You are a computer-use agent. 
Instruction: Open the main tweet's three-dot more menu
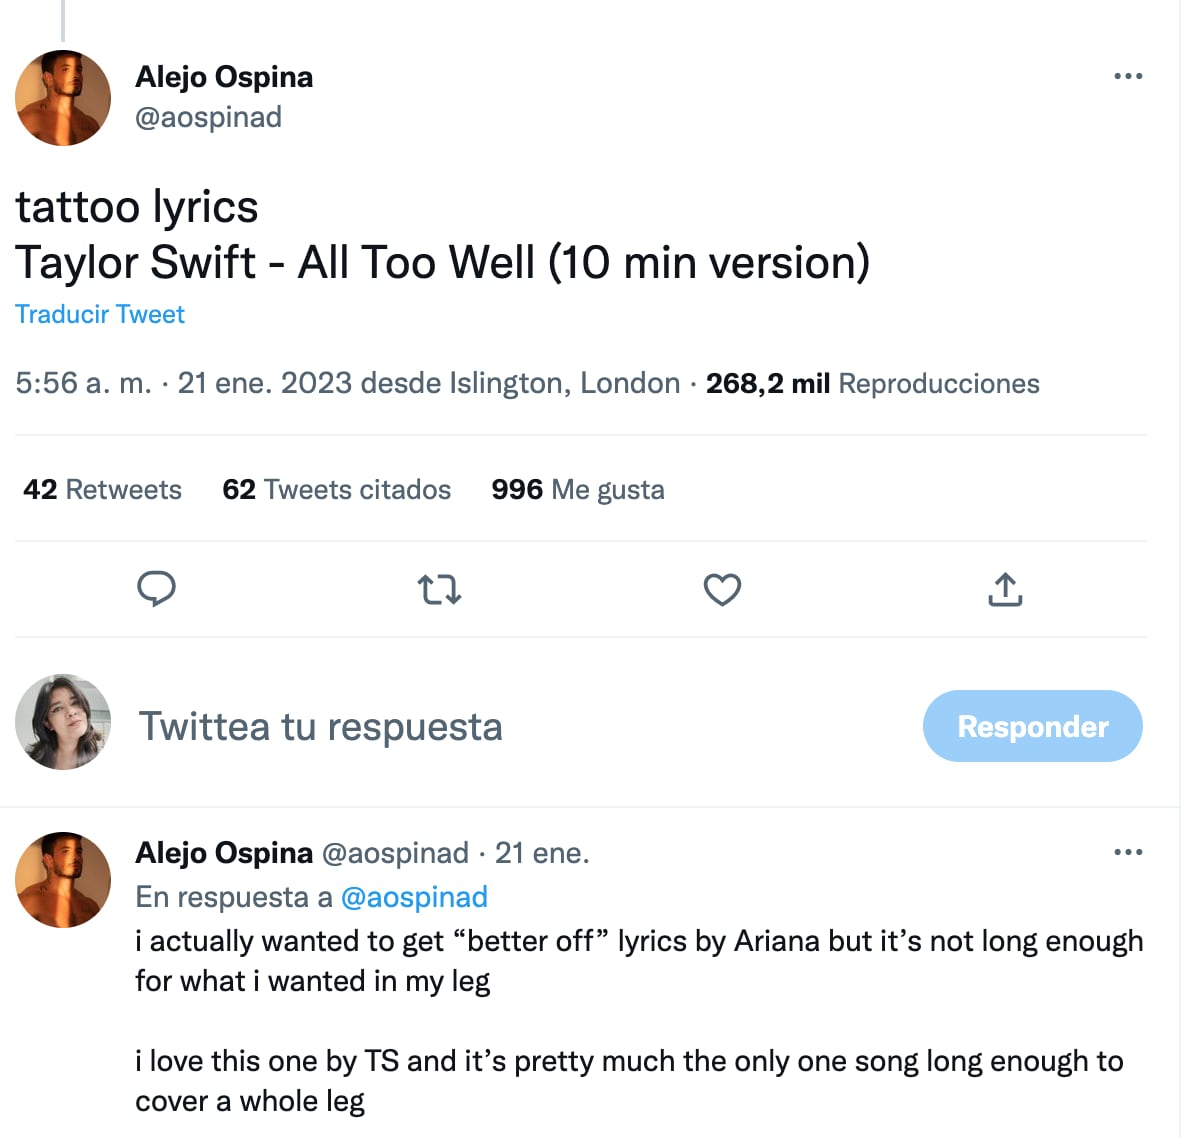click(x=1128, y=77)
